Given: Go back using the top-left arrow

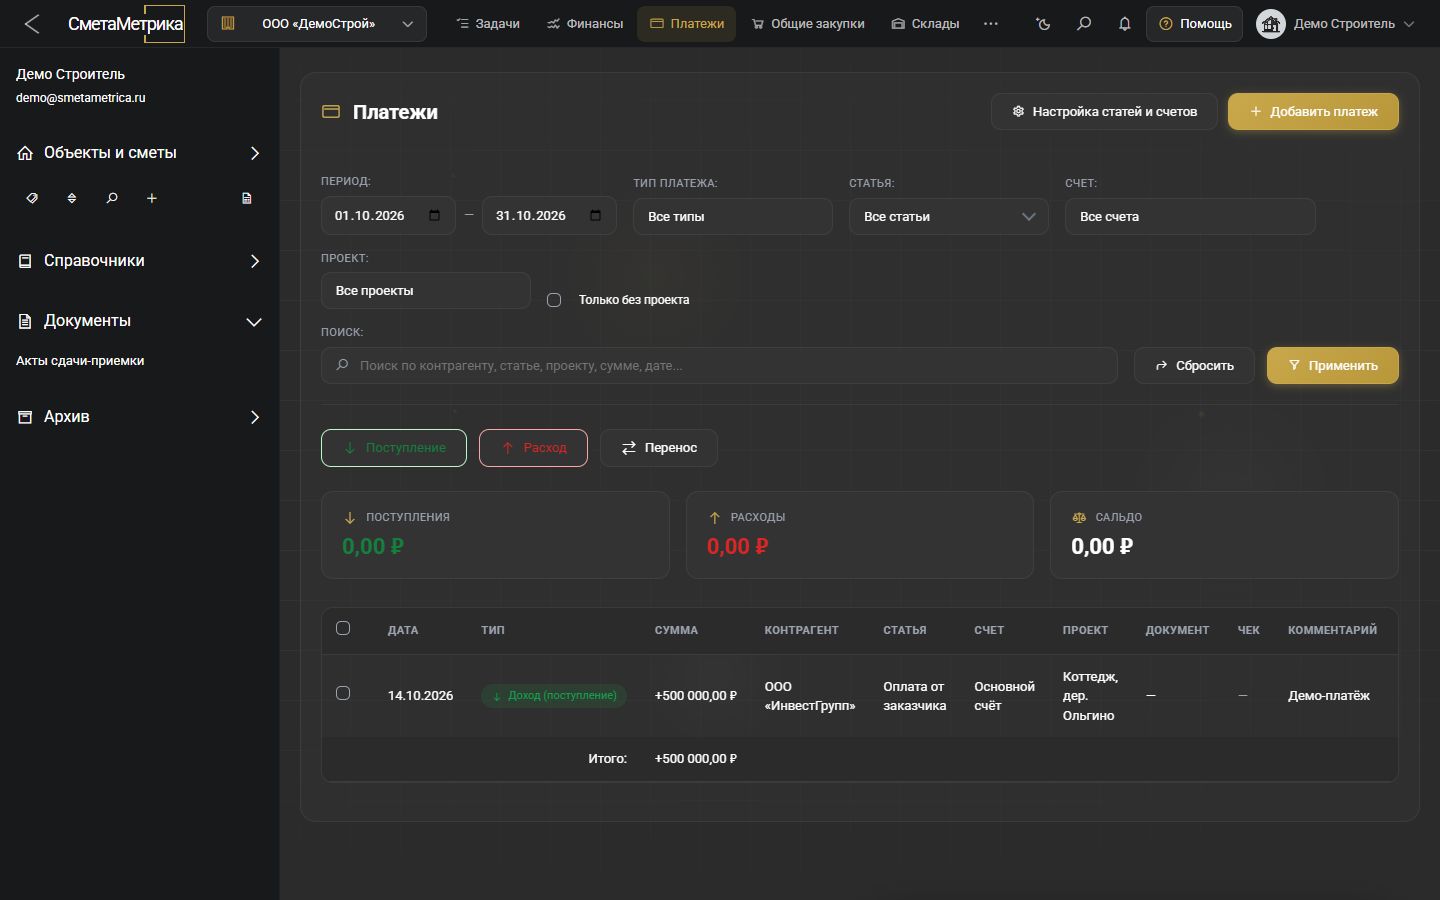Looking at the screenshot, I should [x=32, y=24].
